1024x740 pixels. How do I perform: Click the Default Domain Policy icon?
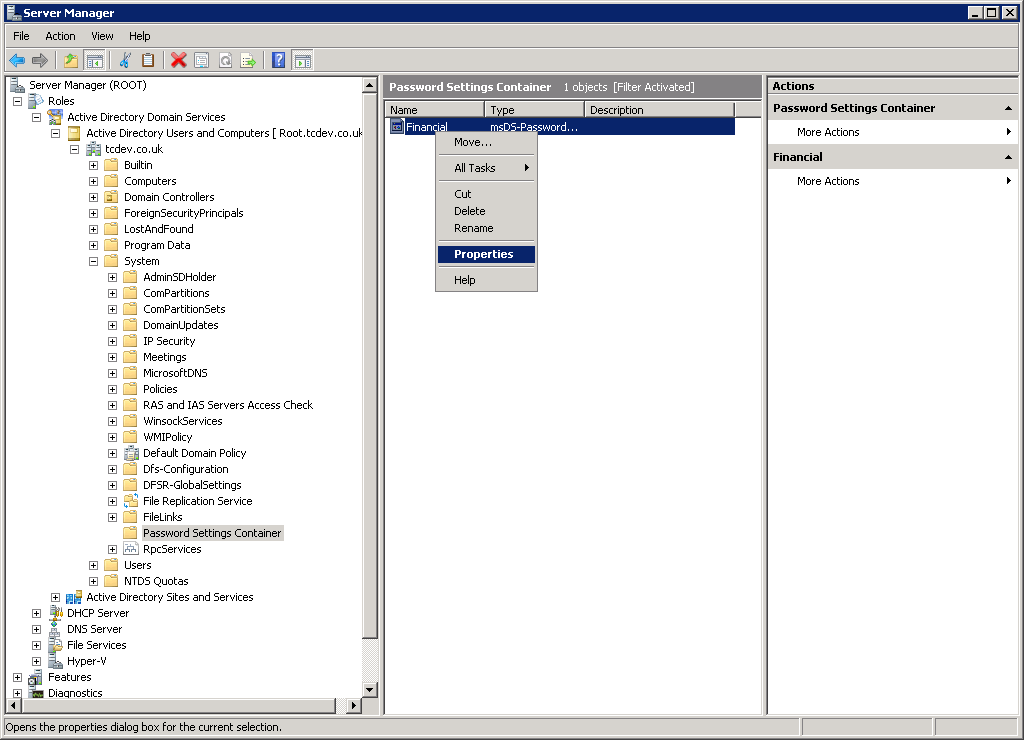point(131,453)
